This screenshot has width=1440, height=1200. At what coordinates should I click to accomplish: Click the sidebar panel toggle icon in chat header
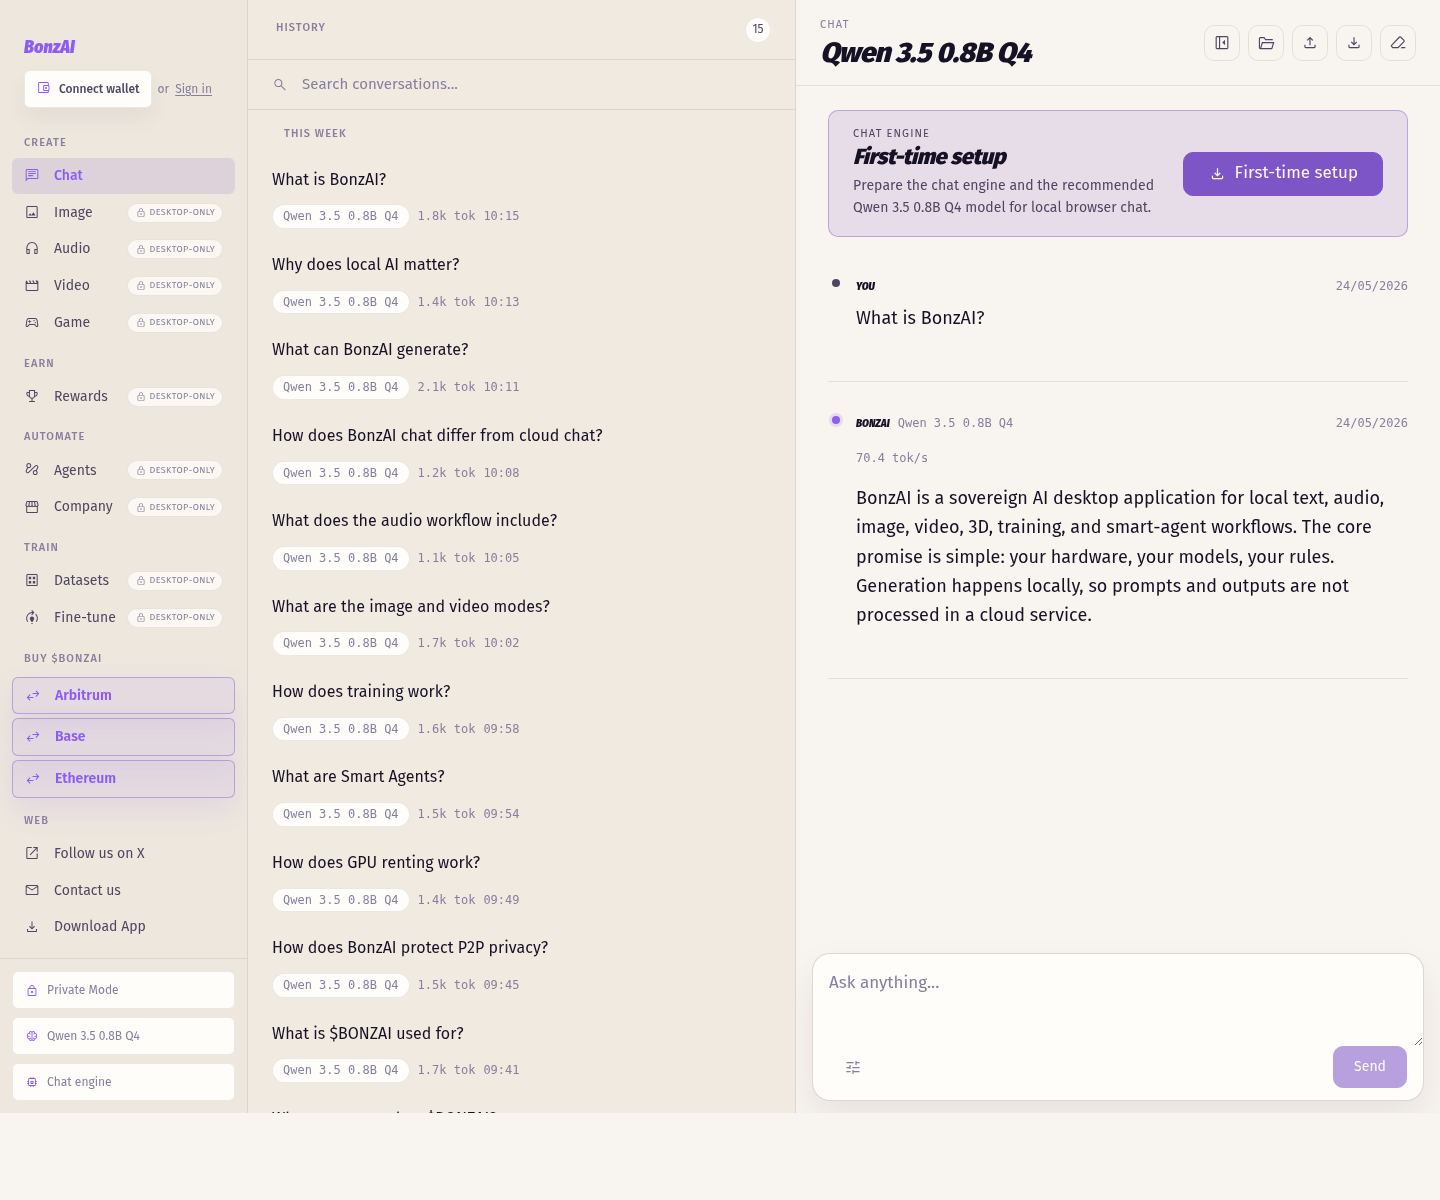tap(1222, 43)
